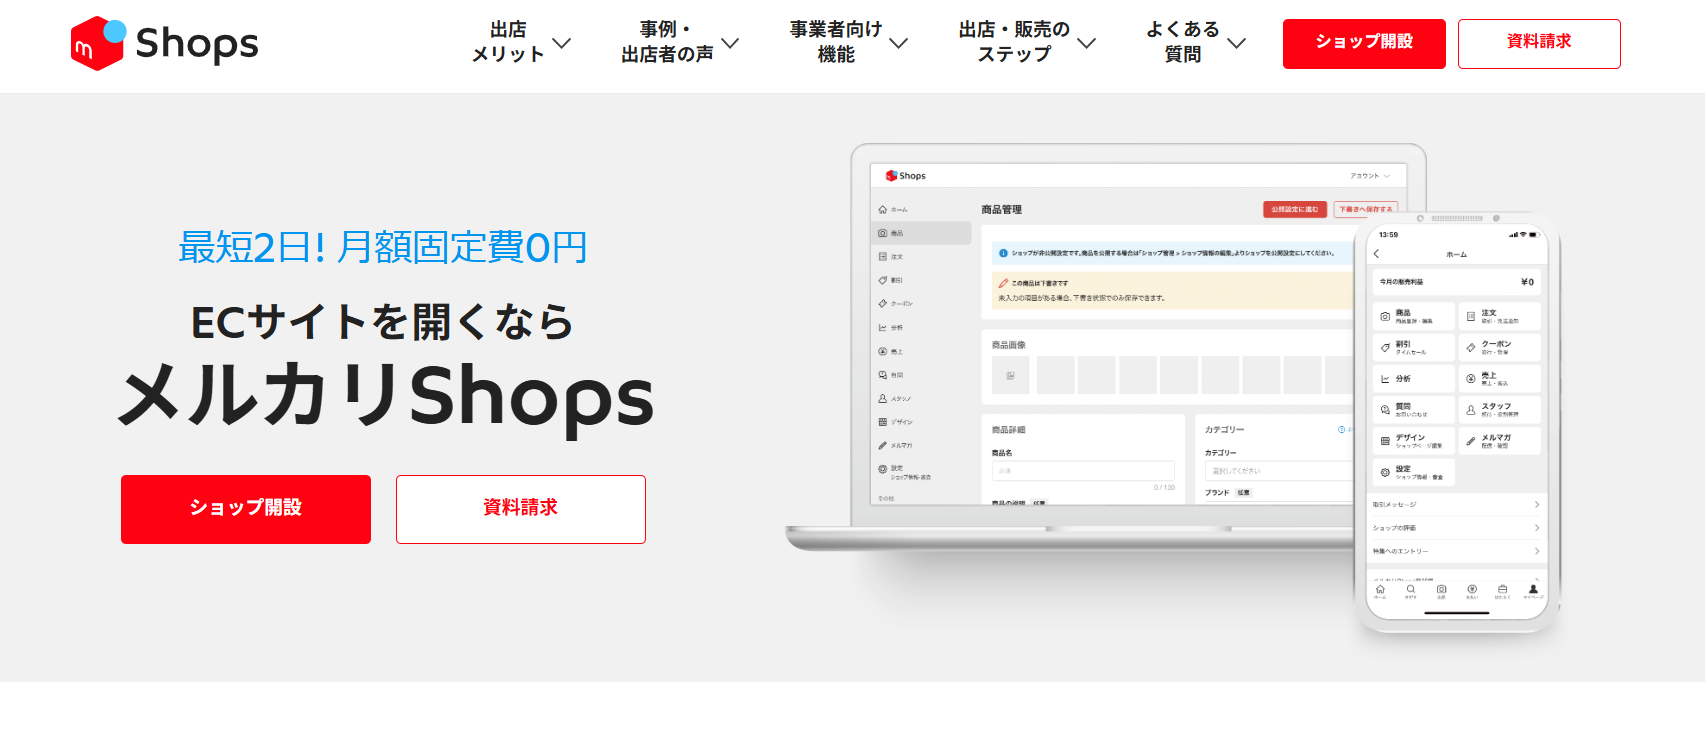Image resolution: width=1705 pixels, height=747 pixels.
Task: Click the red ショップ開設 button in header
Action: 1364,44
